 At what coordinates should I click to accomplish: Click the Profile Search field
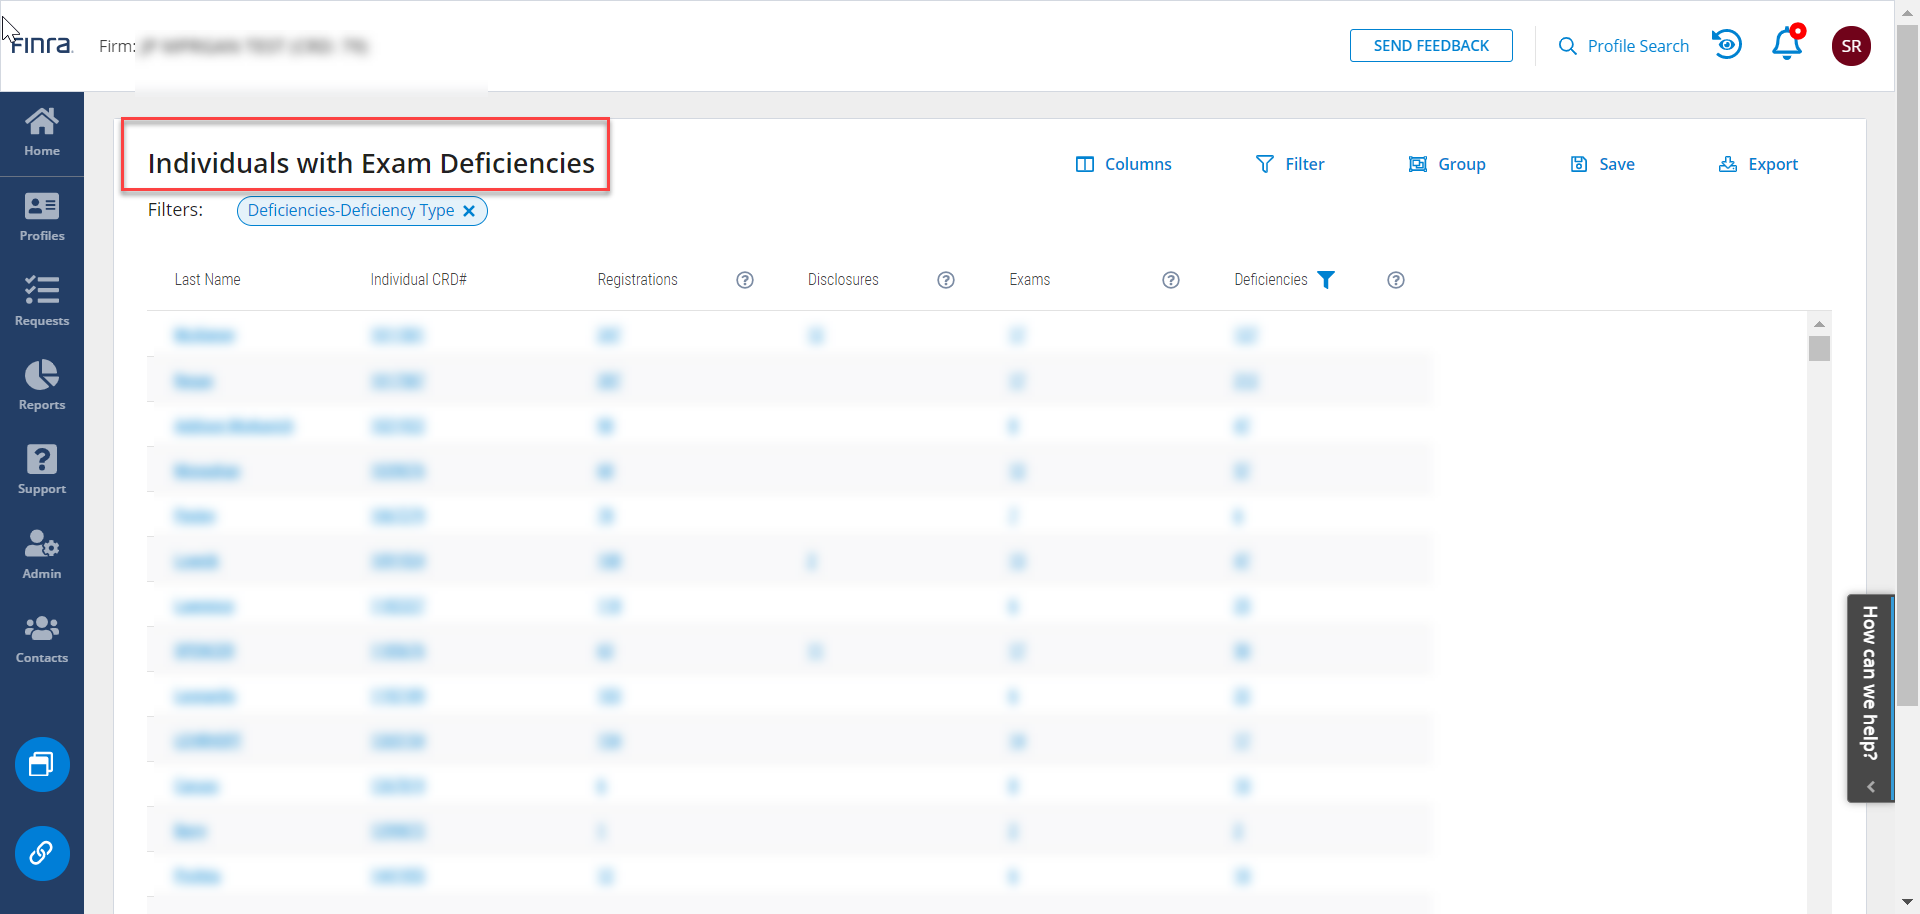(x=1624, y=46)
